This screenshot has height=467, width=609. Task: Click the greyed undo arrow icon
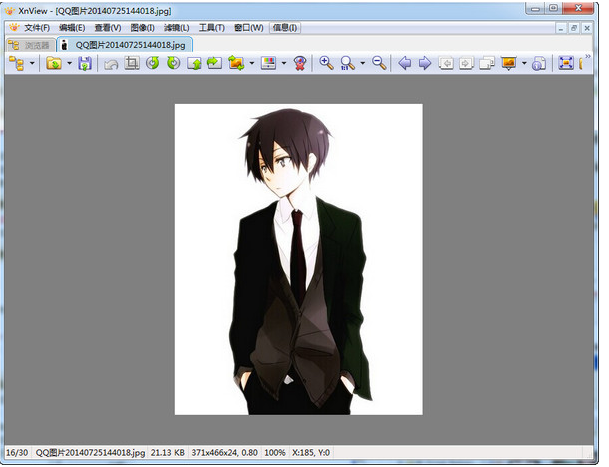tap(111, 64)
